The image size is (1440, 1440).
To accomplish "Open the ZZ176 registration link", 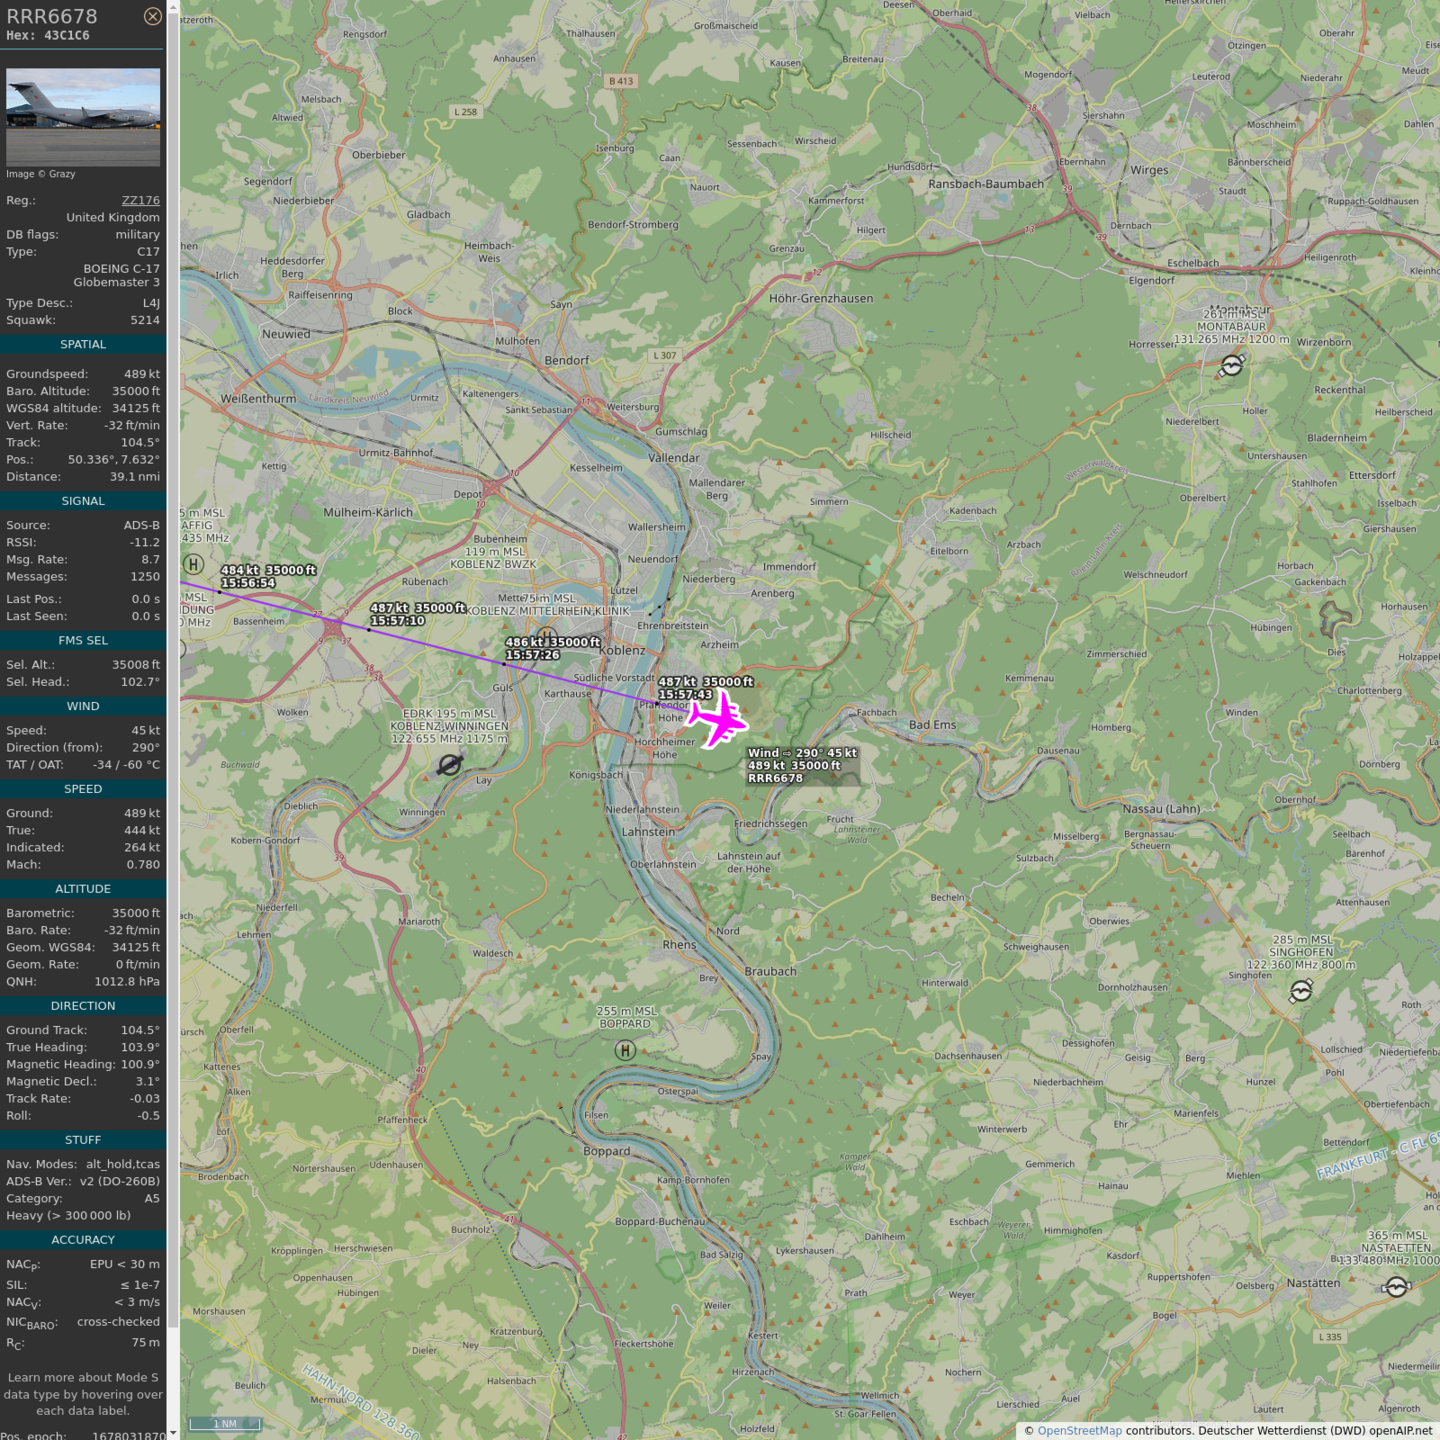I will (x=140, y=200).
